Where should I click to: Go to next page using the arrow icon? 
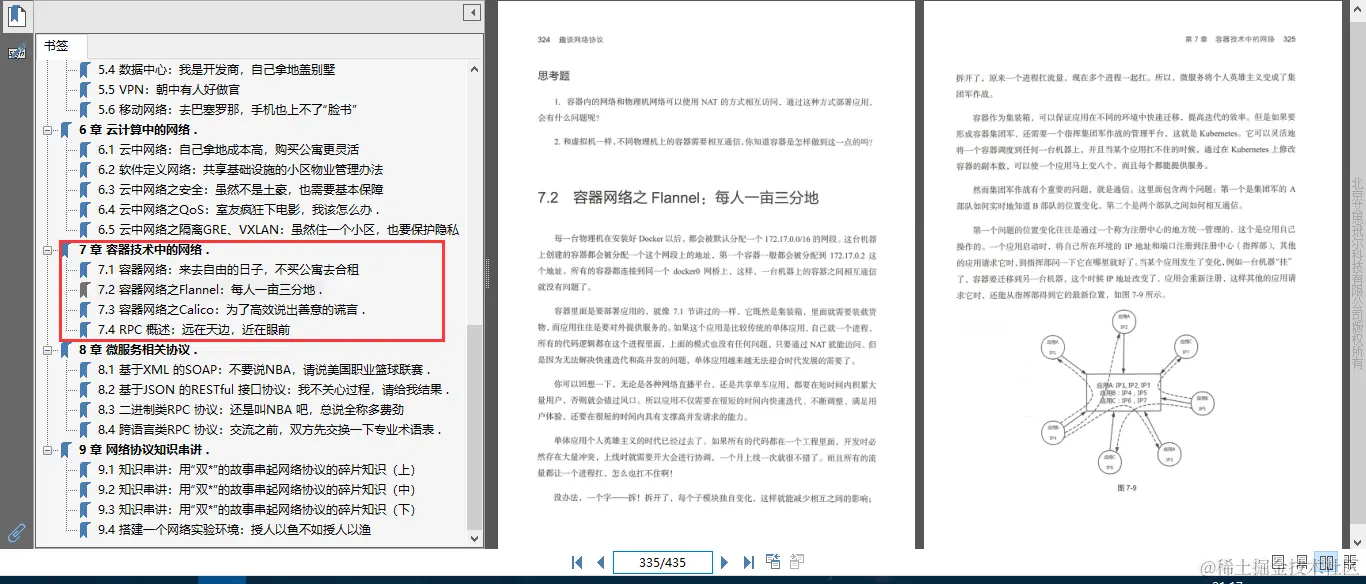tap(724, 562)
